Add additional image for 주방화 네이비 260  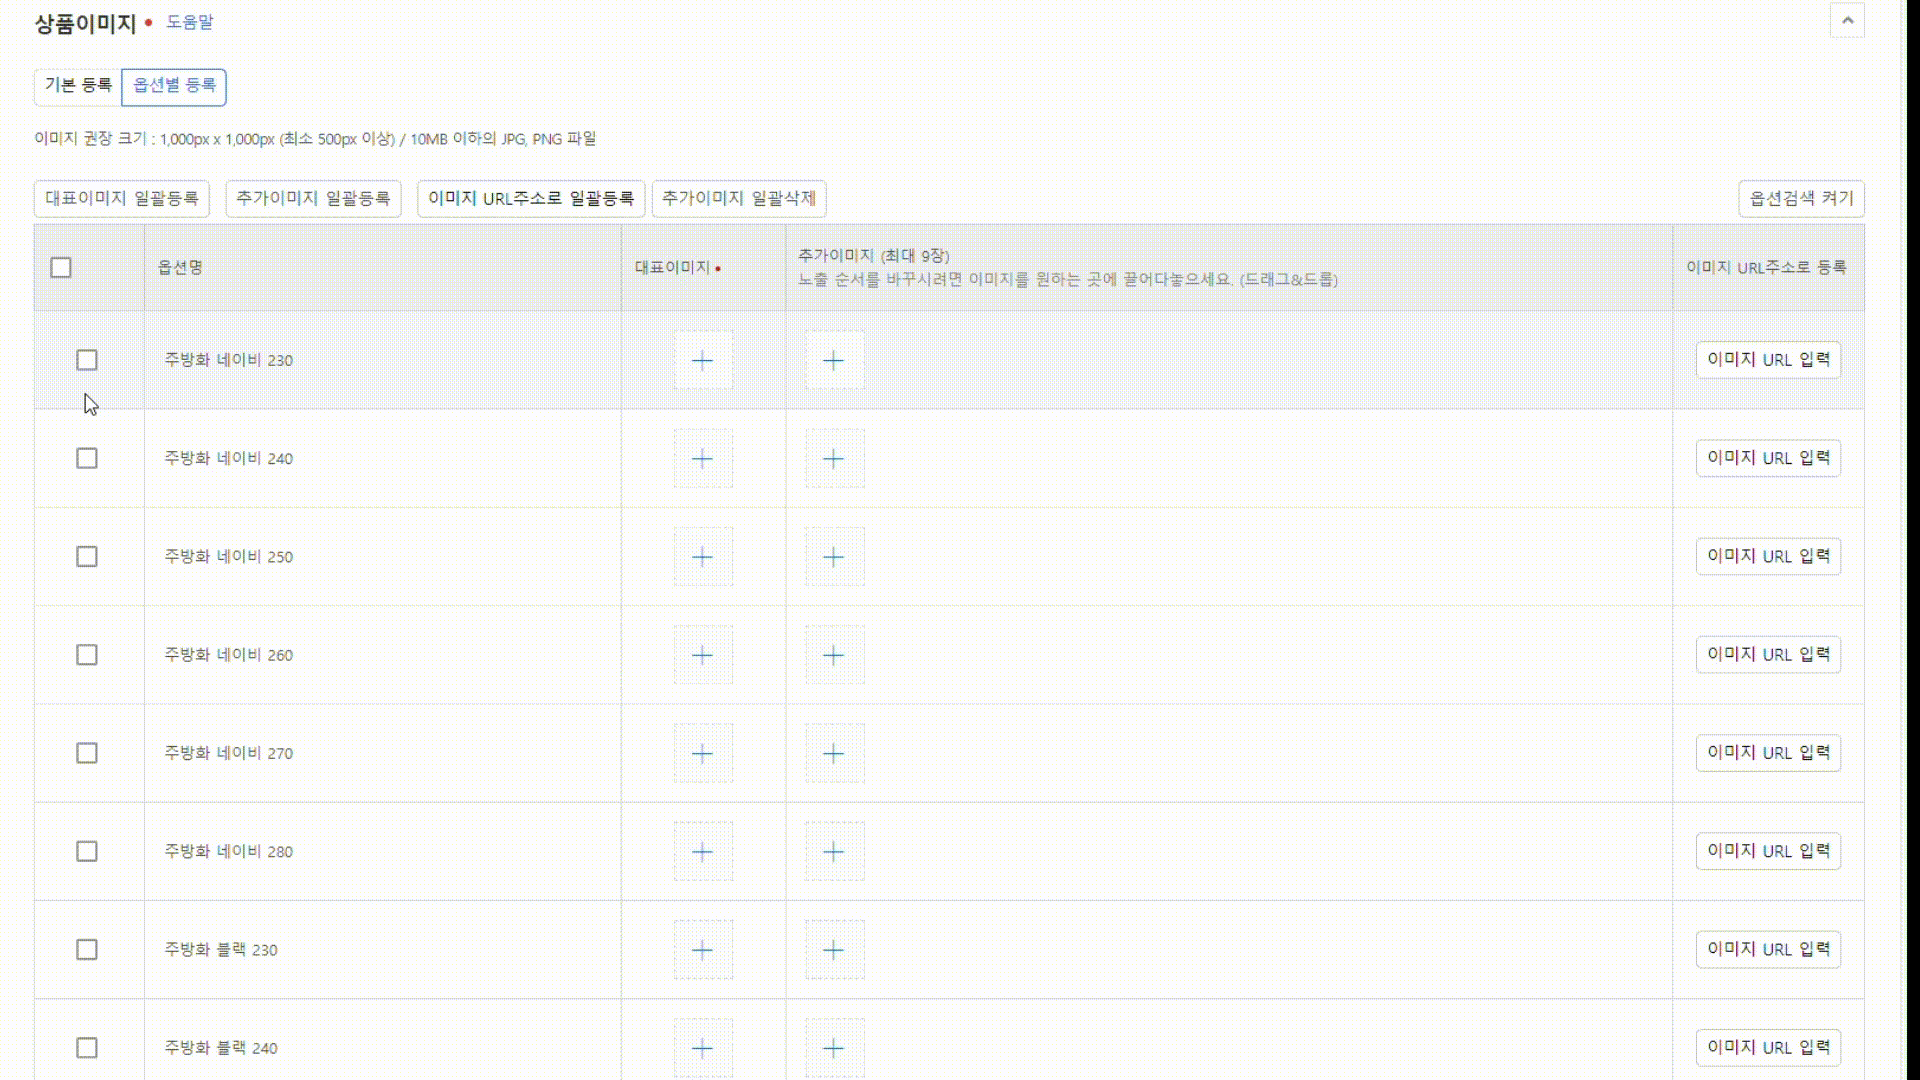[833, 655]
